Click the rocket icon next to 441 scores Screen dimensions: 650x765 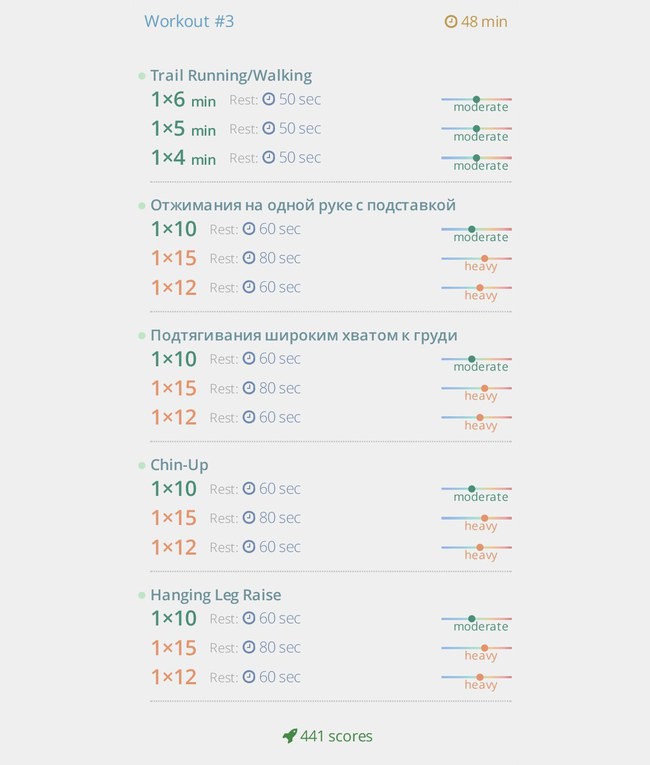(290, 736)
